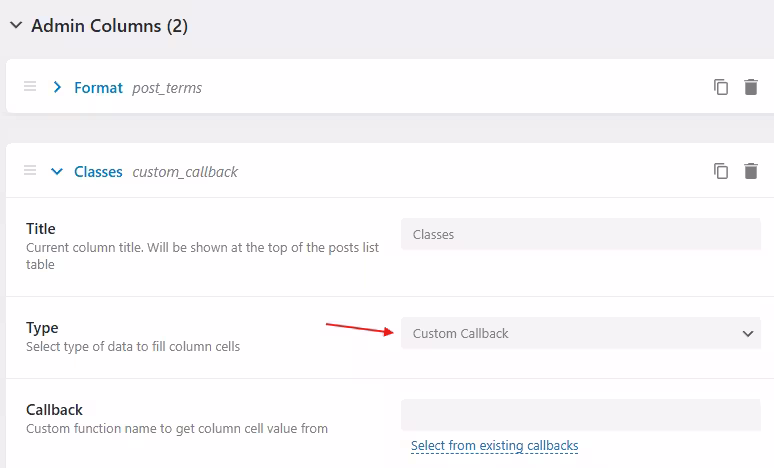Click the Format column name
The image size is (774, 468).
[98, 87]
